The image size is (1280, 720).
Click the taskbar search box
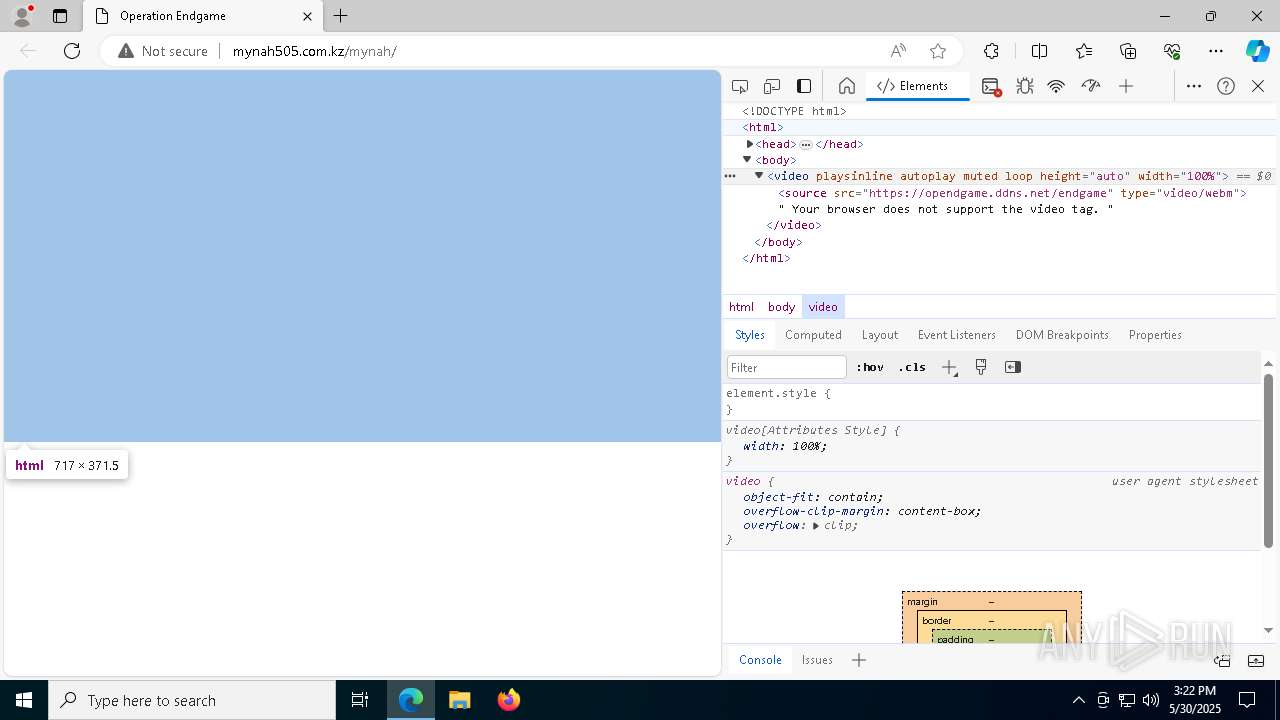point(192,700)
